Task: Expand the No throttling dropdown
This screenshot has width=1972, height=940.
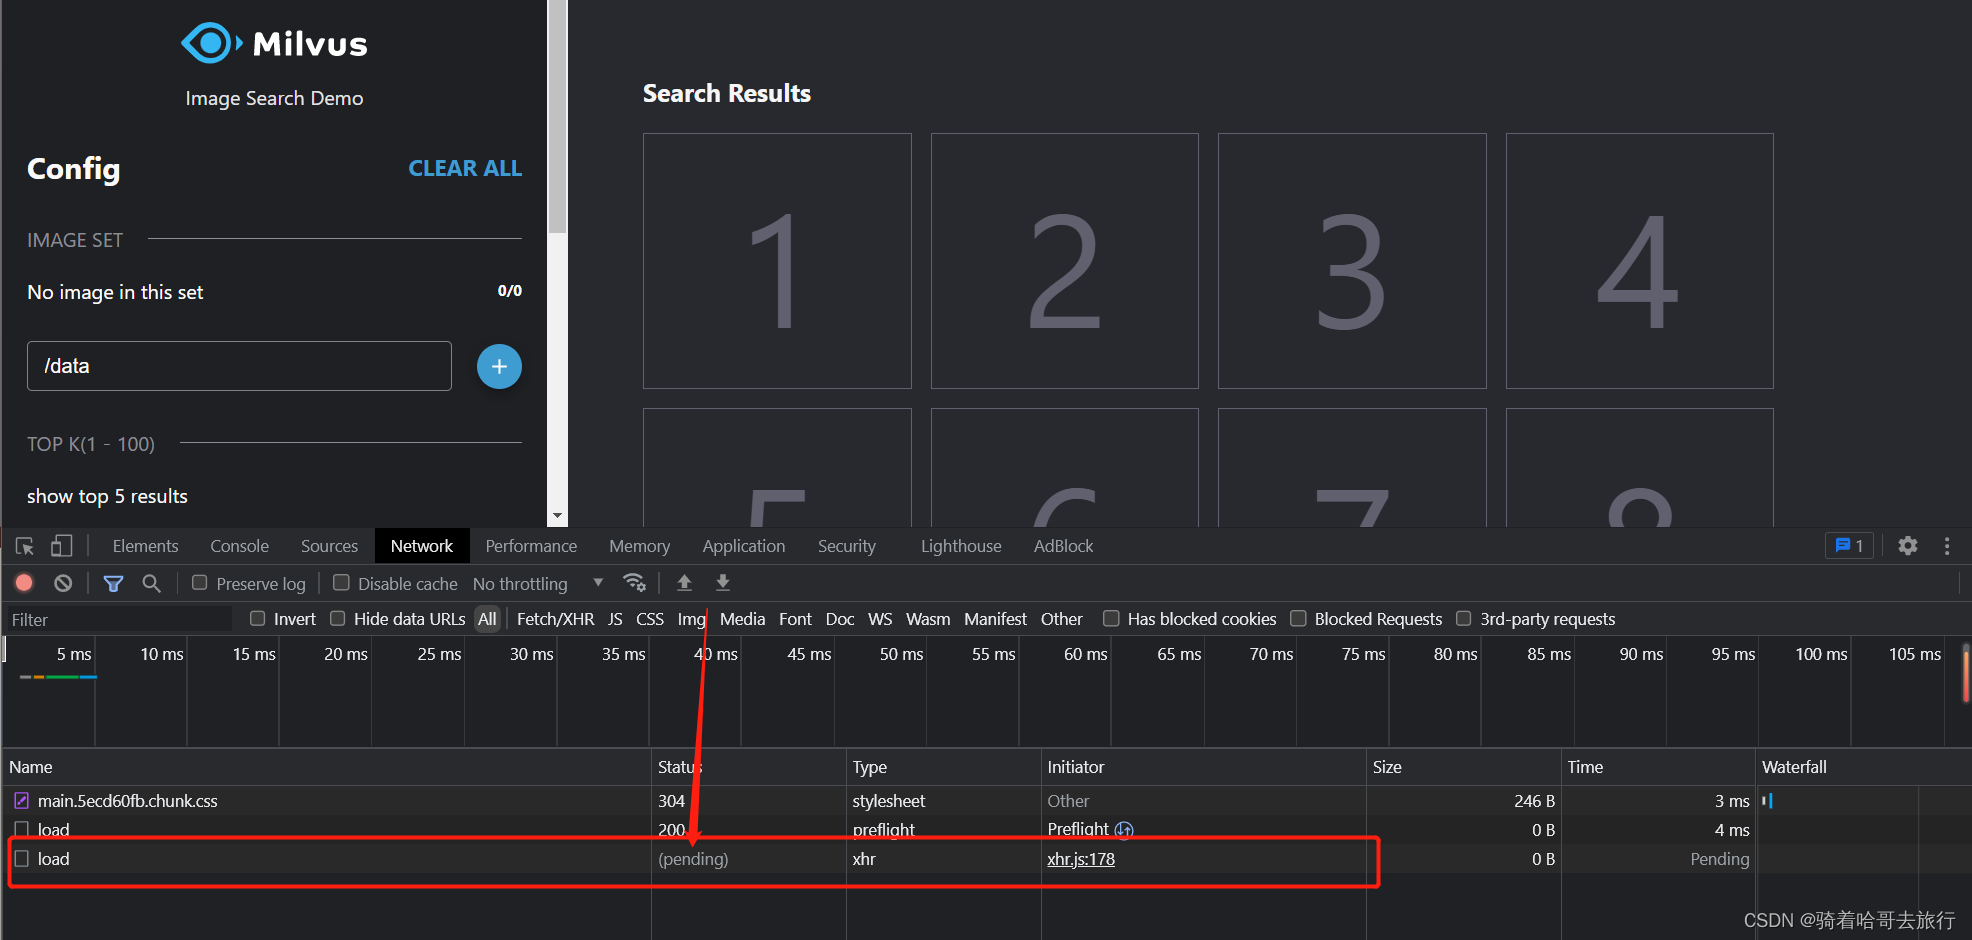Action: tap(538, 583)
